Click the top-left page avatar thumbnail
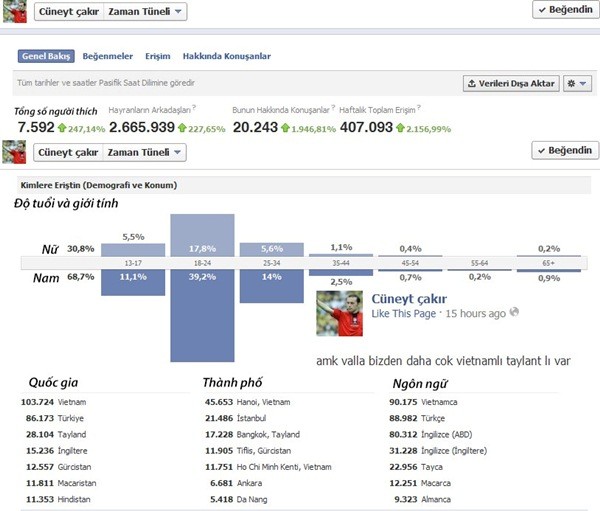The image size is (600, 511). tap(15, 11)
